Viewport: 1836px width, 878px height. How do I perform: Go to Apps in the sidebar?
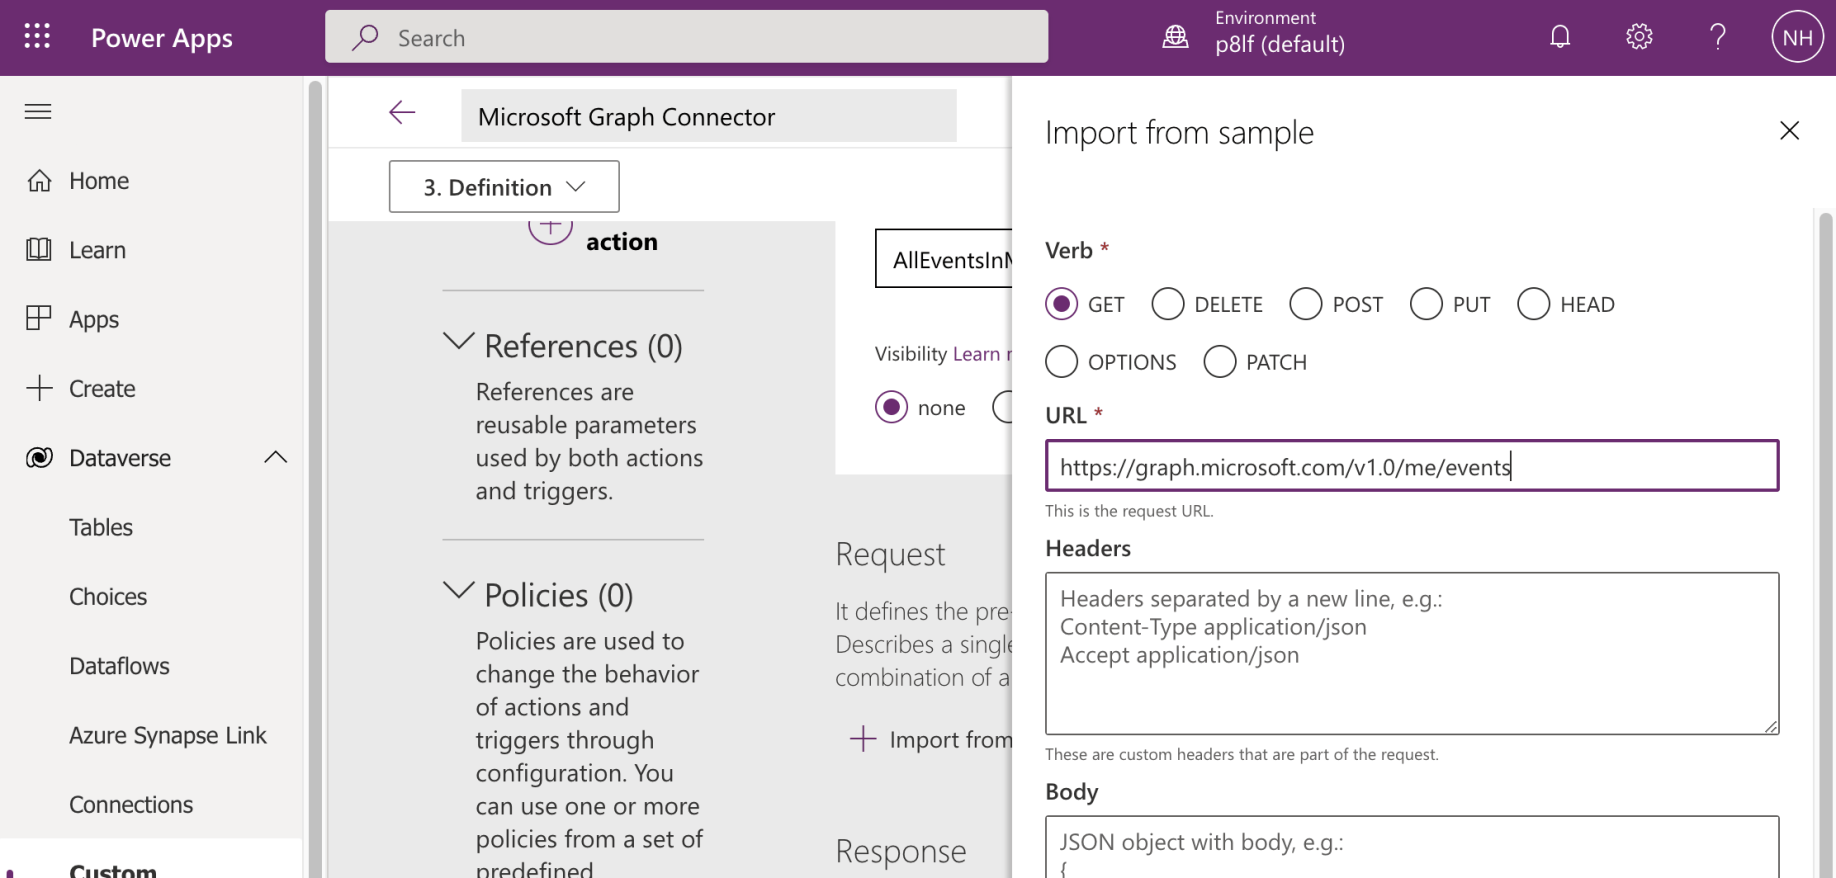93,319
